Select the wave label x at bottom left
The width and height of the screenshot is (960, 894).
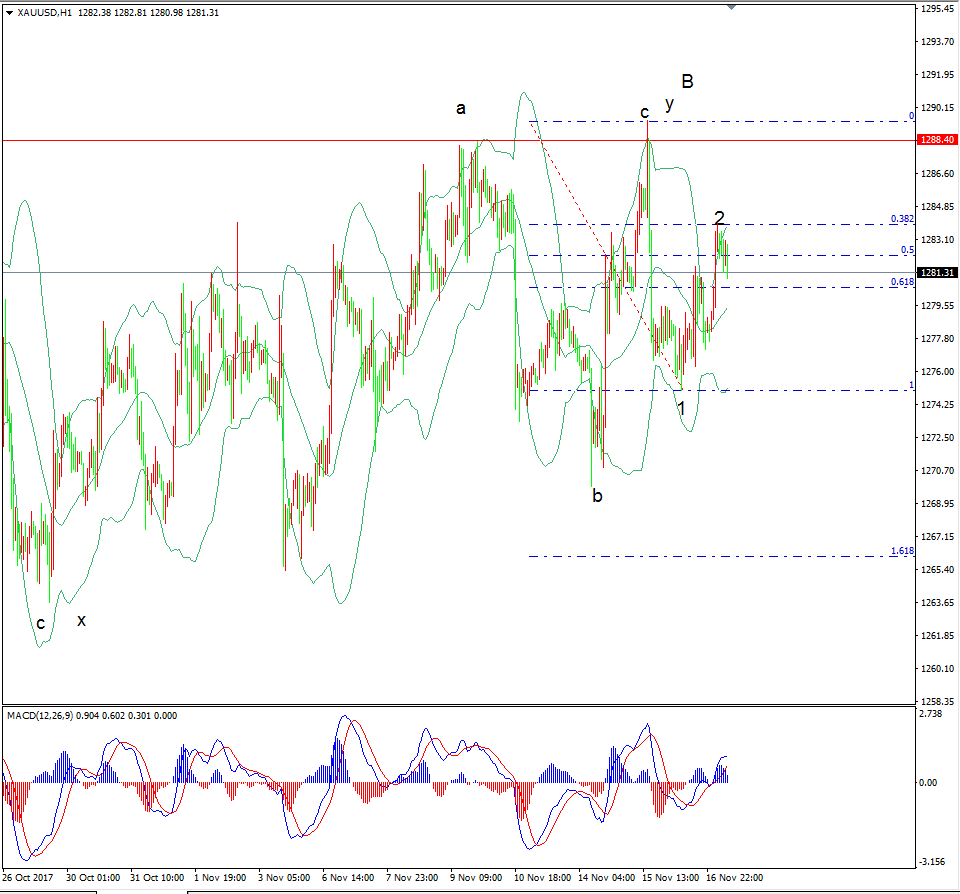click(81, 621)
